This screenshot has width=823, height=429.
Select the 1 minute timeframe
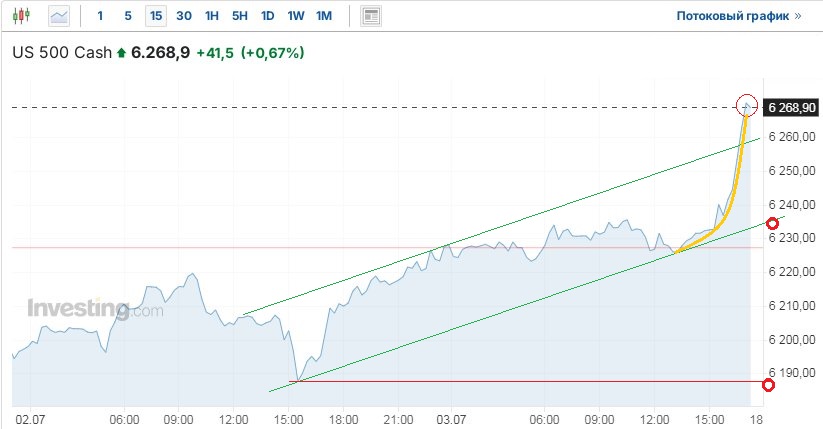click(x=100, y=16)
